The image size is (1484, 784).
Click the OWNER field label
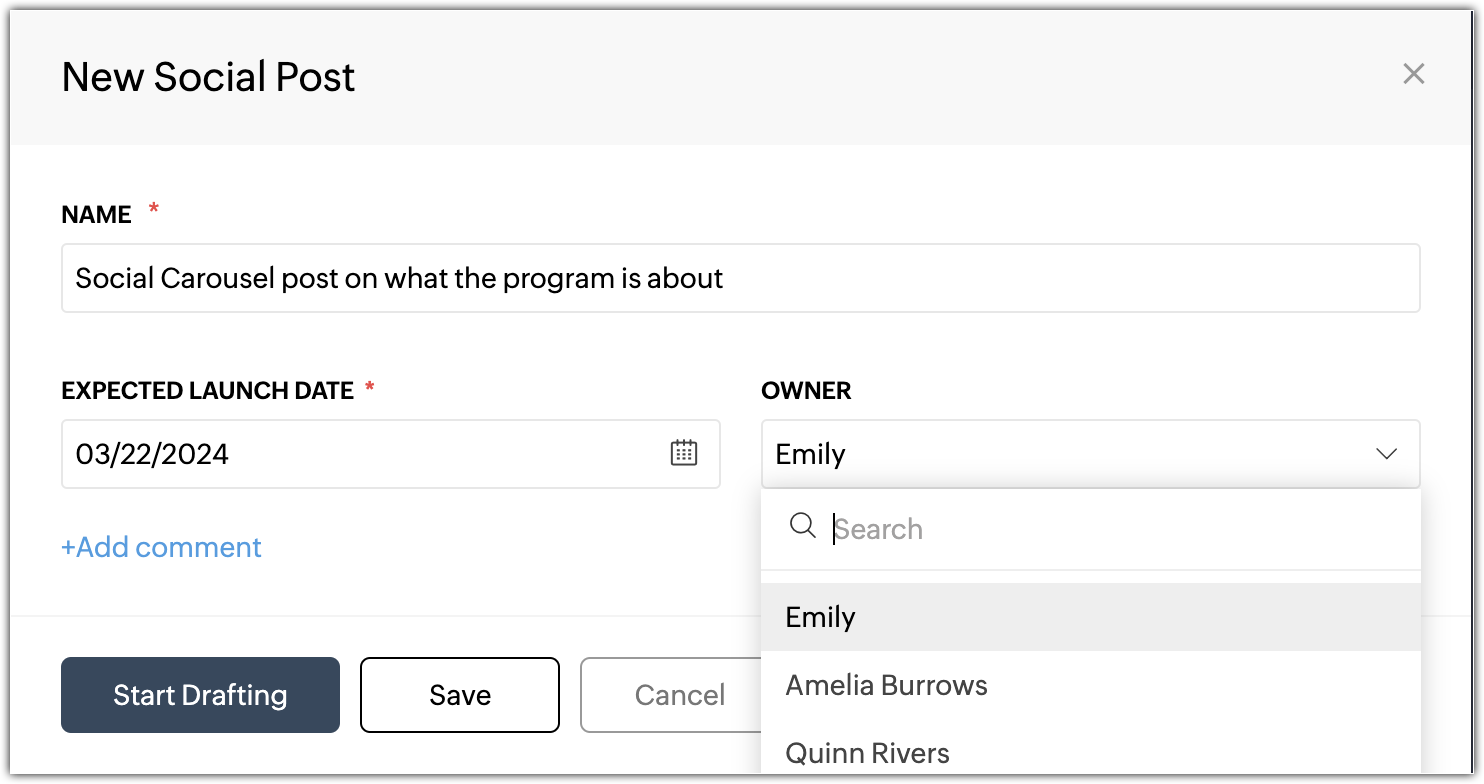pyautogui.click(x=806, y=390)
